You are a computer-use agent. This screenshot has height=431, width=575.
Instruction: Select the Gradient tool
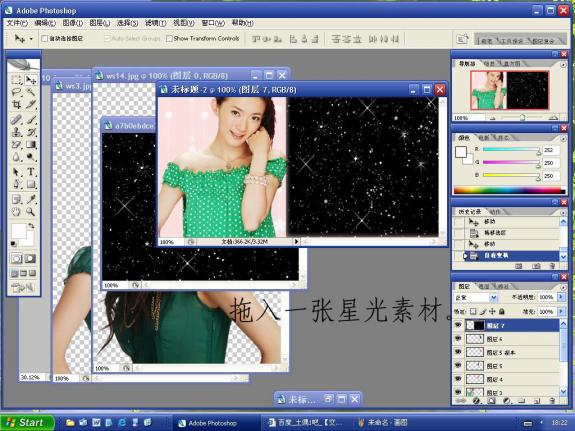tap(31, 145)
